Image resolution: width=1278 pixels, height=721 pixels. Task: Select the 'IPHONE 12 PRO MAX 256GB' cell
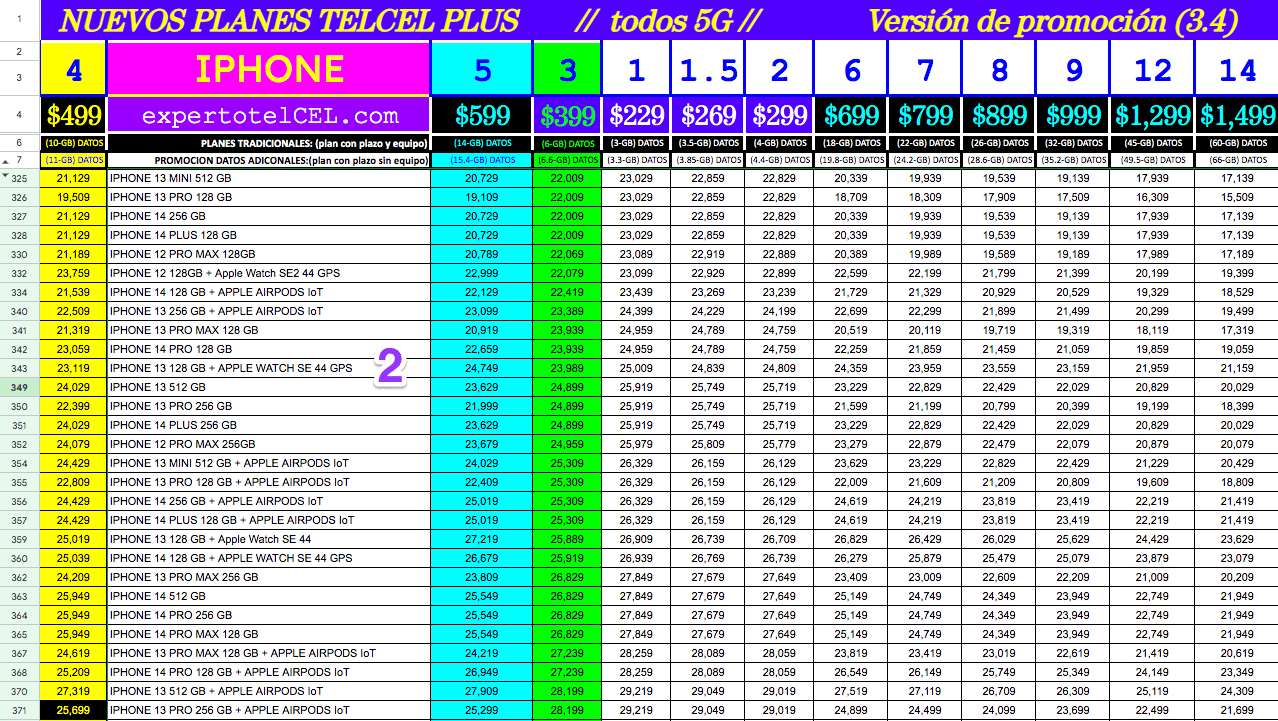point(269,444)
